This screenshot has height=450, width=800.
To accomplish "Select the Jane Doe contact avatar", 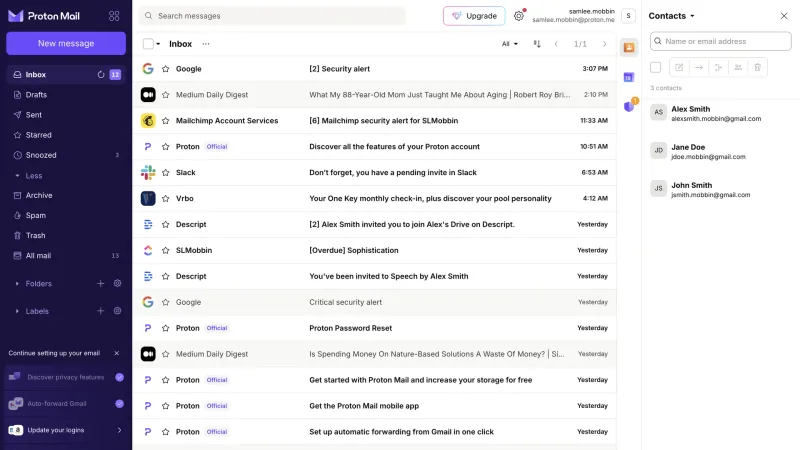I will [659, 151].
